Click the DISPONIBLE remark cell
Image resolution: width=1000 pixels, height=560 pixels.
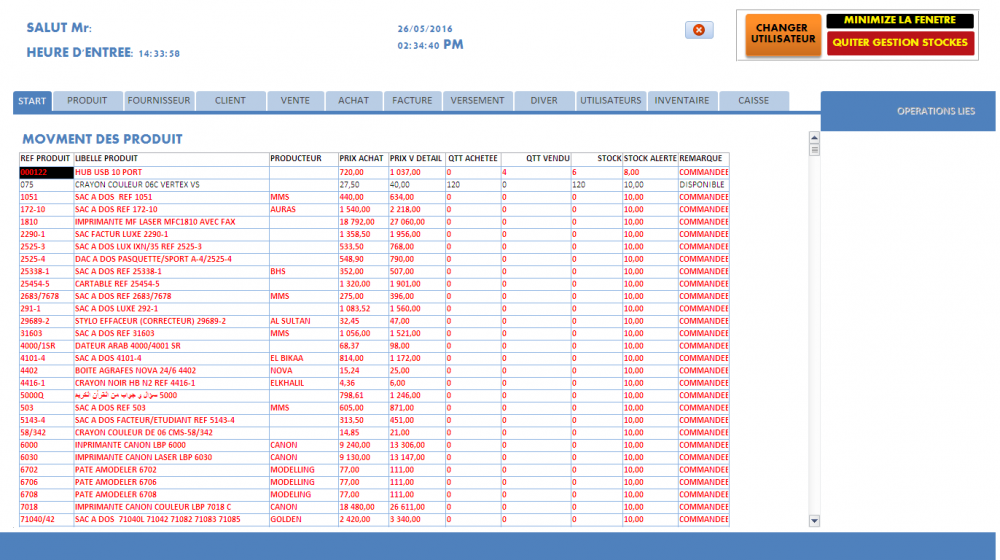pyautogui.click(x=702, y=185)
